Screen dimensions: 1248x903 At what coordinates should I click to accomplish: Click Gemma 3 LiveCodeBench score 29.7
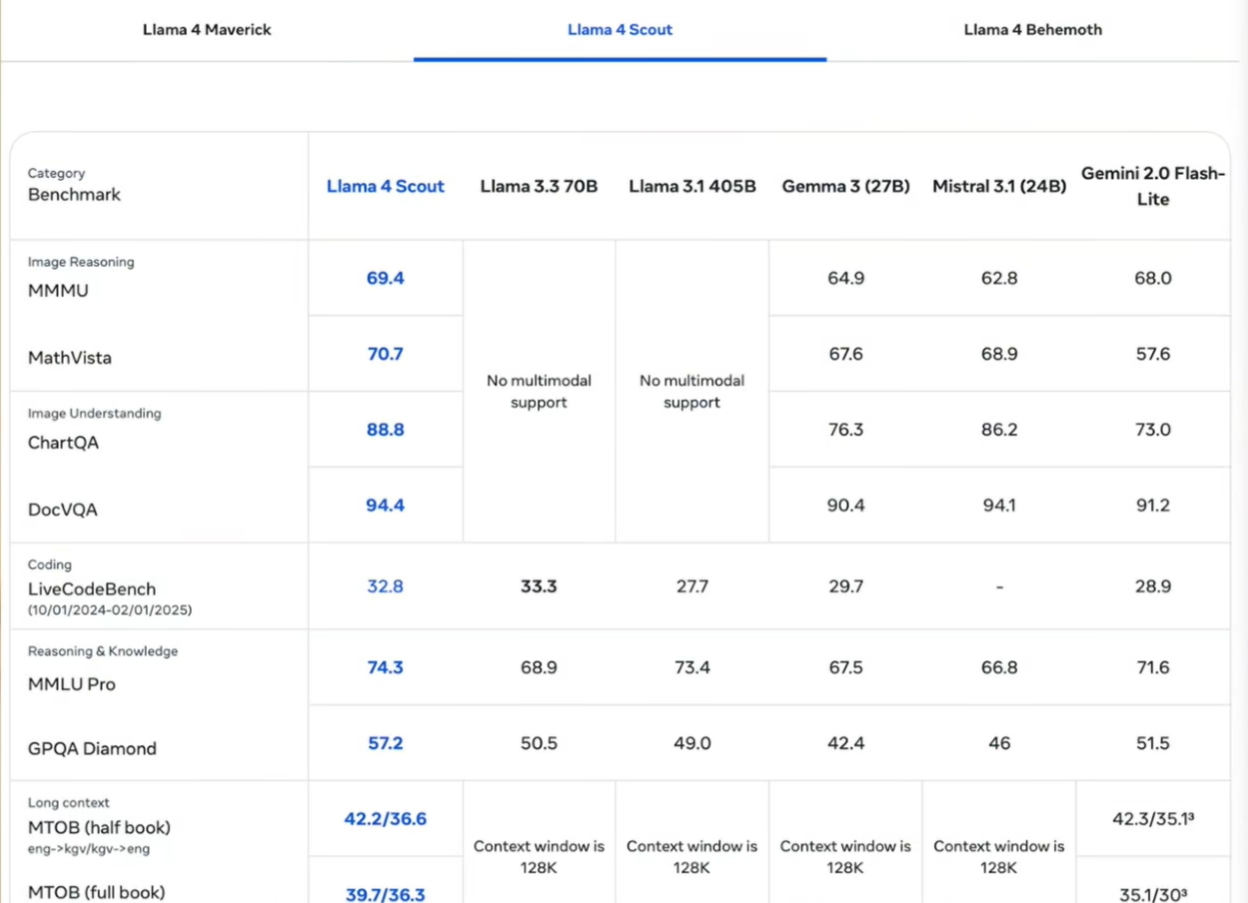846,587
